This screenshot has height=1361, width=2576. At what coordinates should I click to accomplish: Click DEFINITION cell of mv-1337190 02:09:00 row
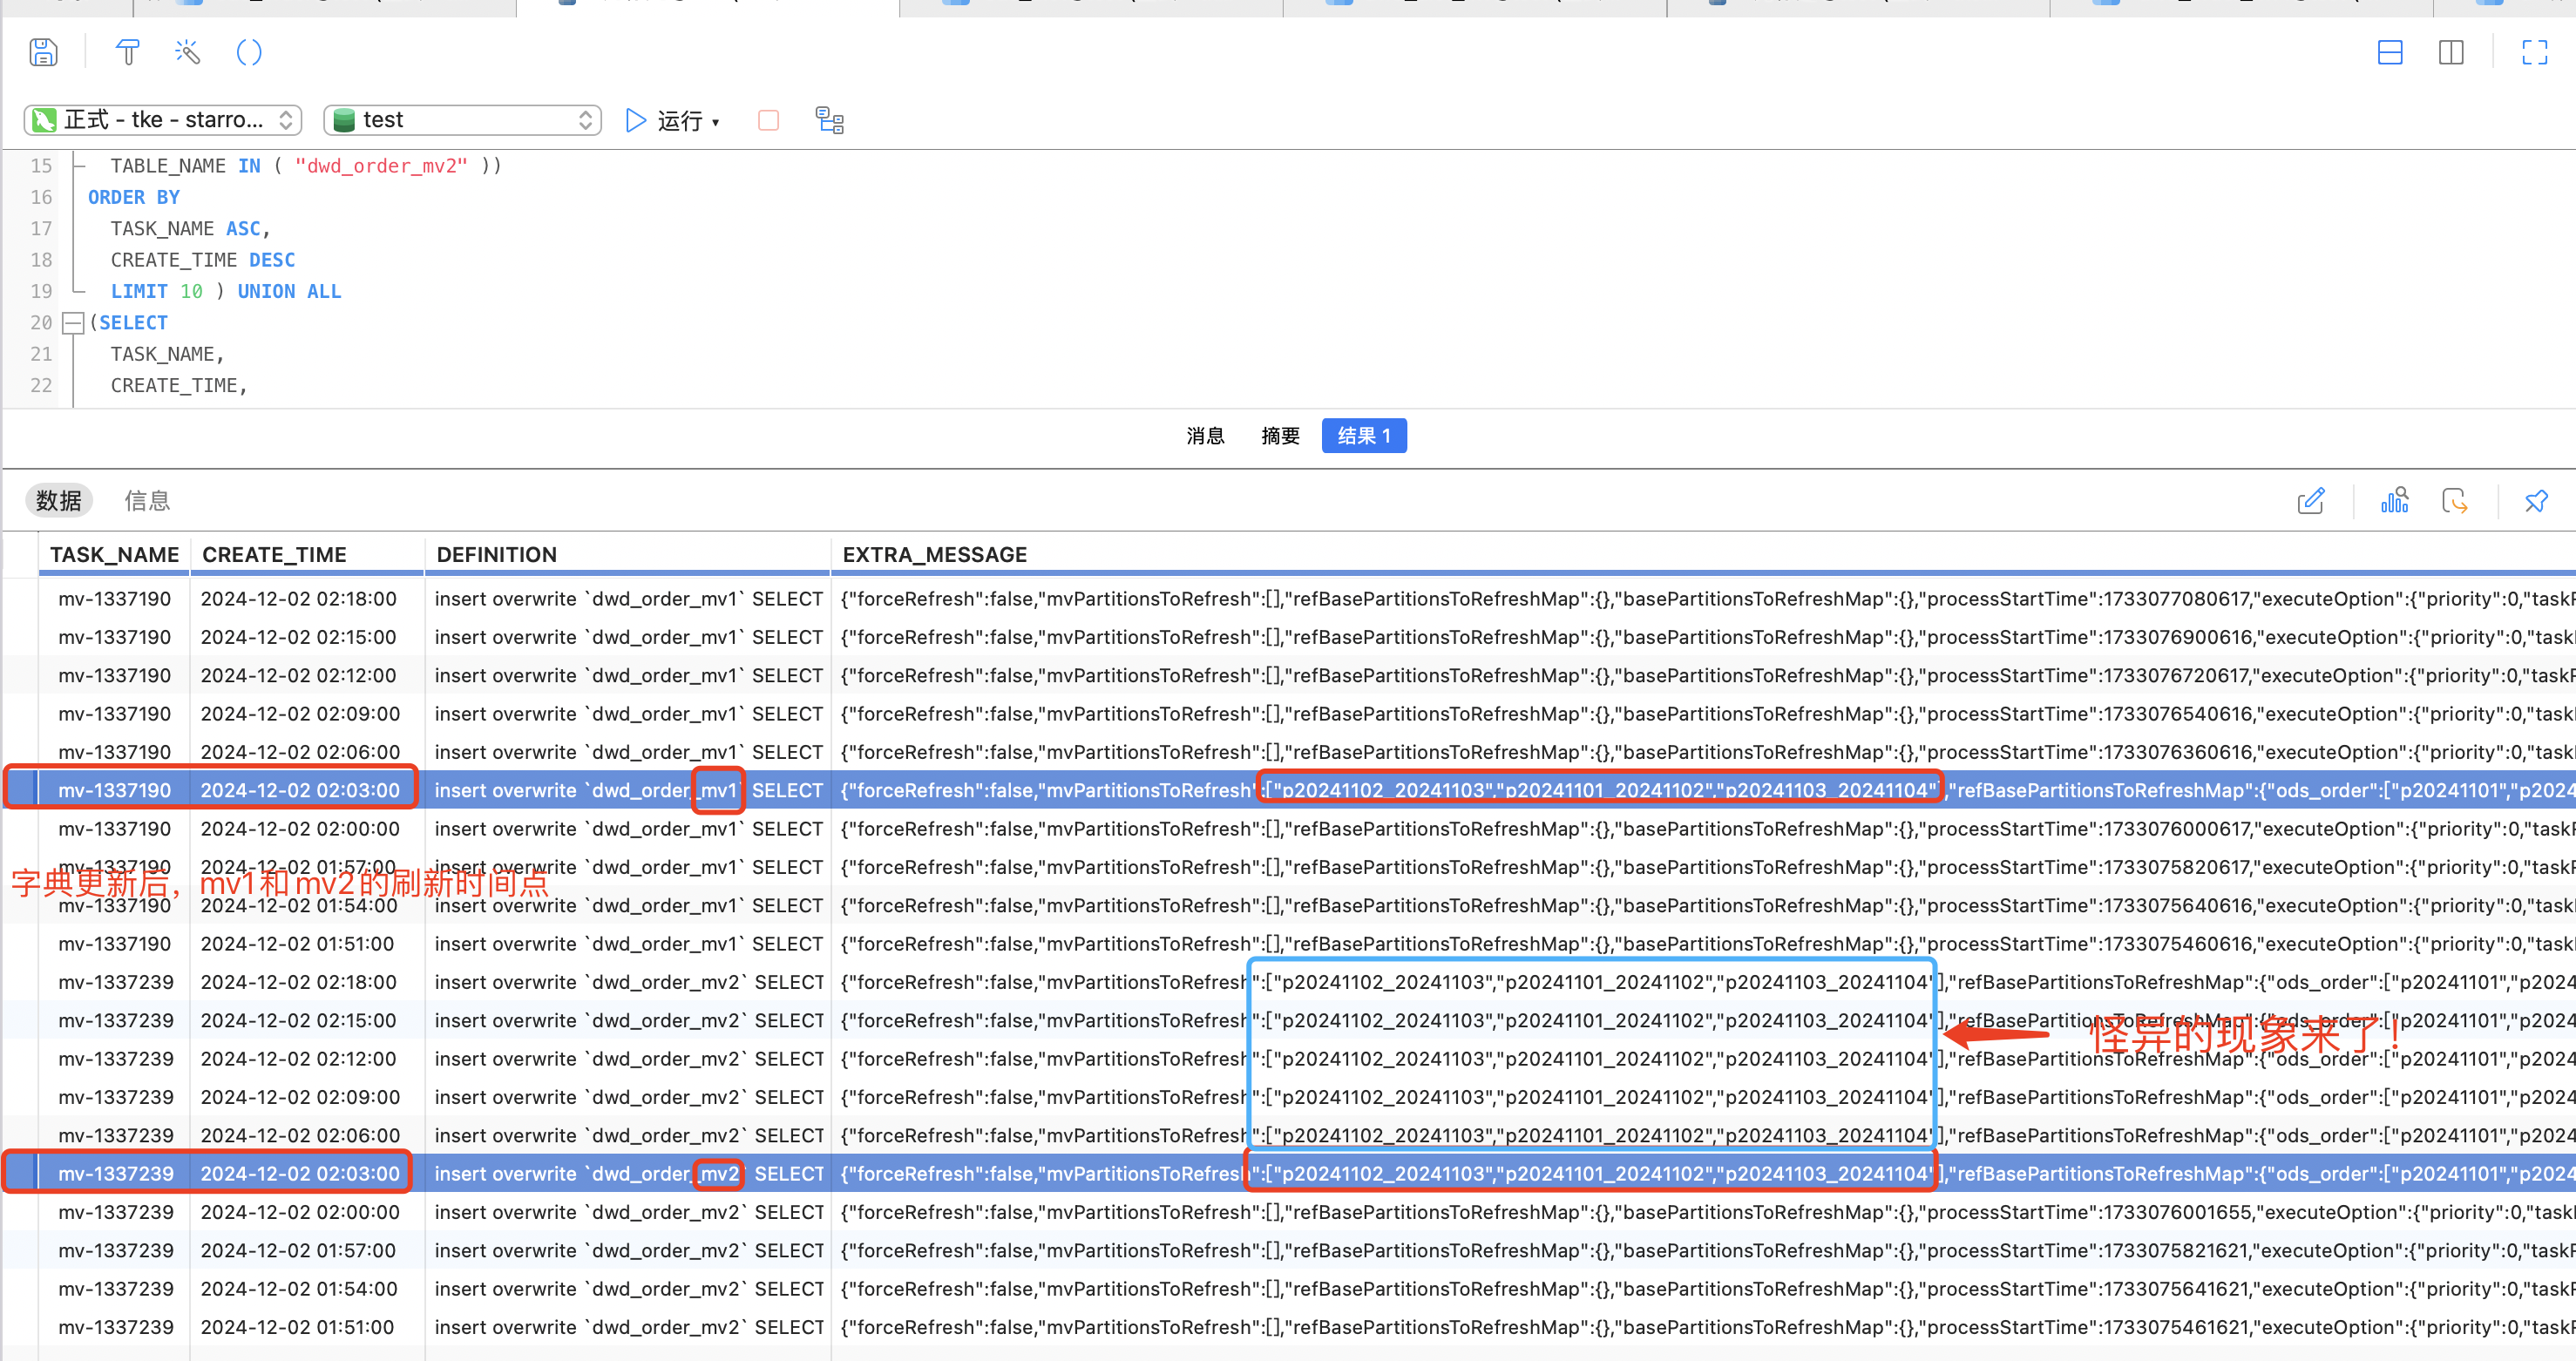click(628, 714)
